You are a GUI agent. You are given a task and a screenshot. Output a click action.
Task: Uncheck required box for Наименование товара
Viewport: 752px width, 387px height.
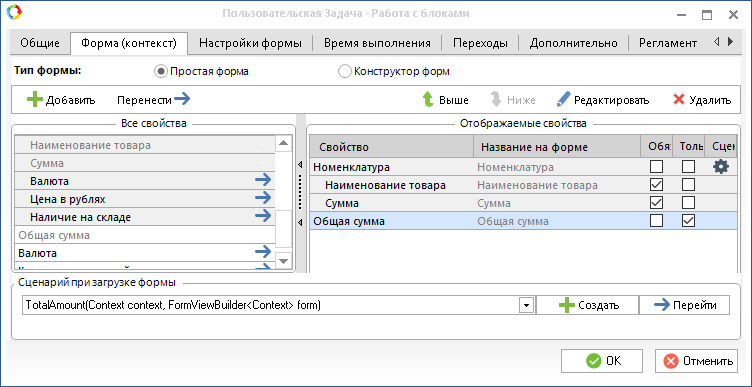[x=656, y=185]
